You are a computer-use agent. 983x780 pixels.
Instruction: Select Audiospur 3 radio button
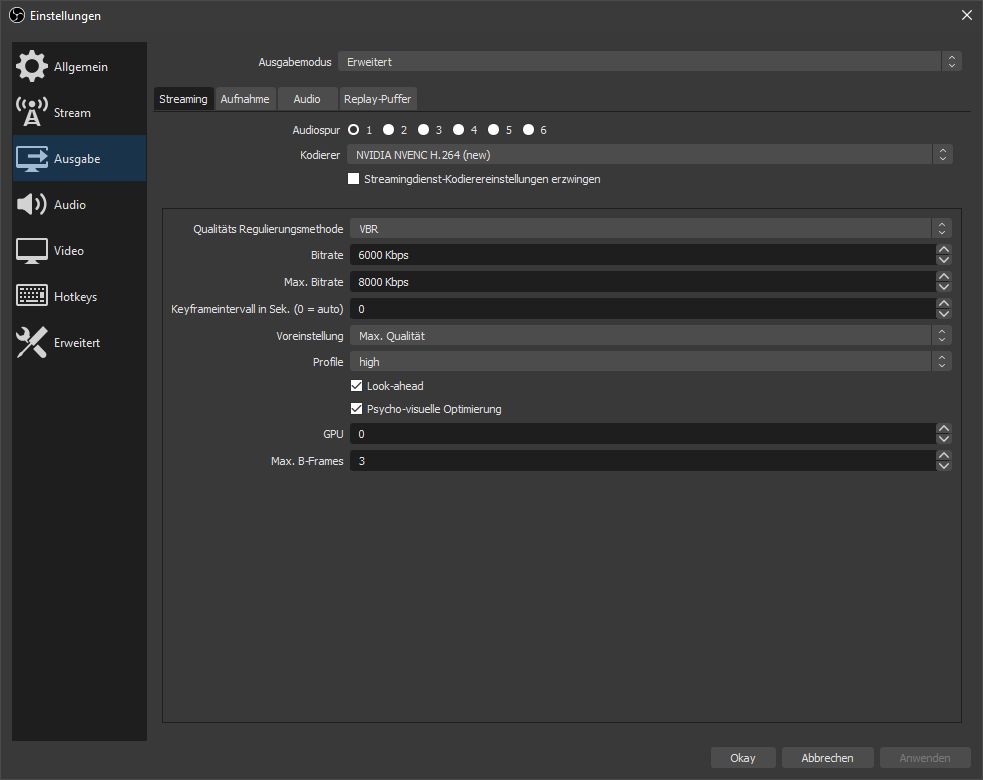424,130
